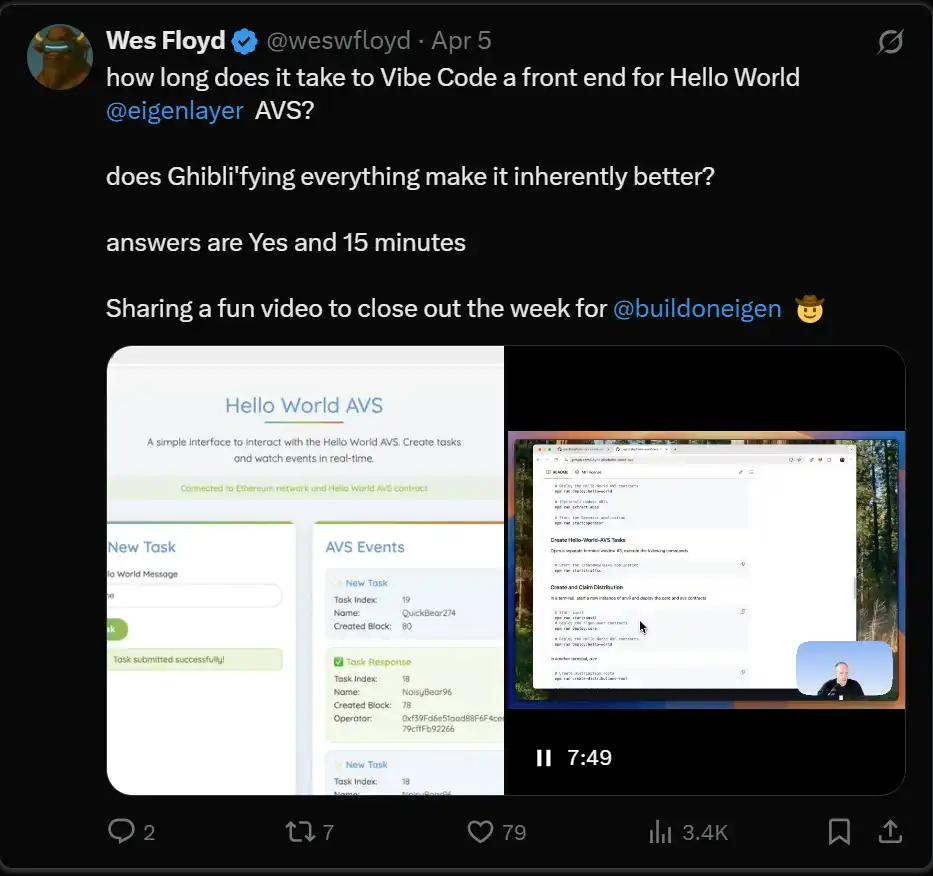Click the Hello World Message input field
This screenshot has height=876, width=933.
(x=194, y=595)
